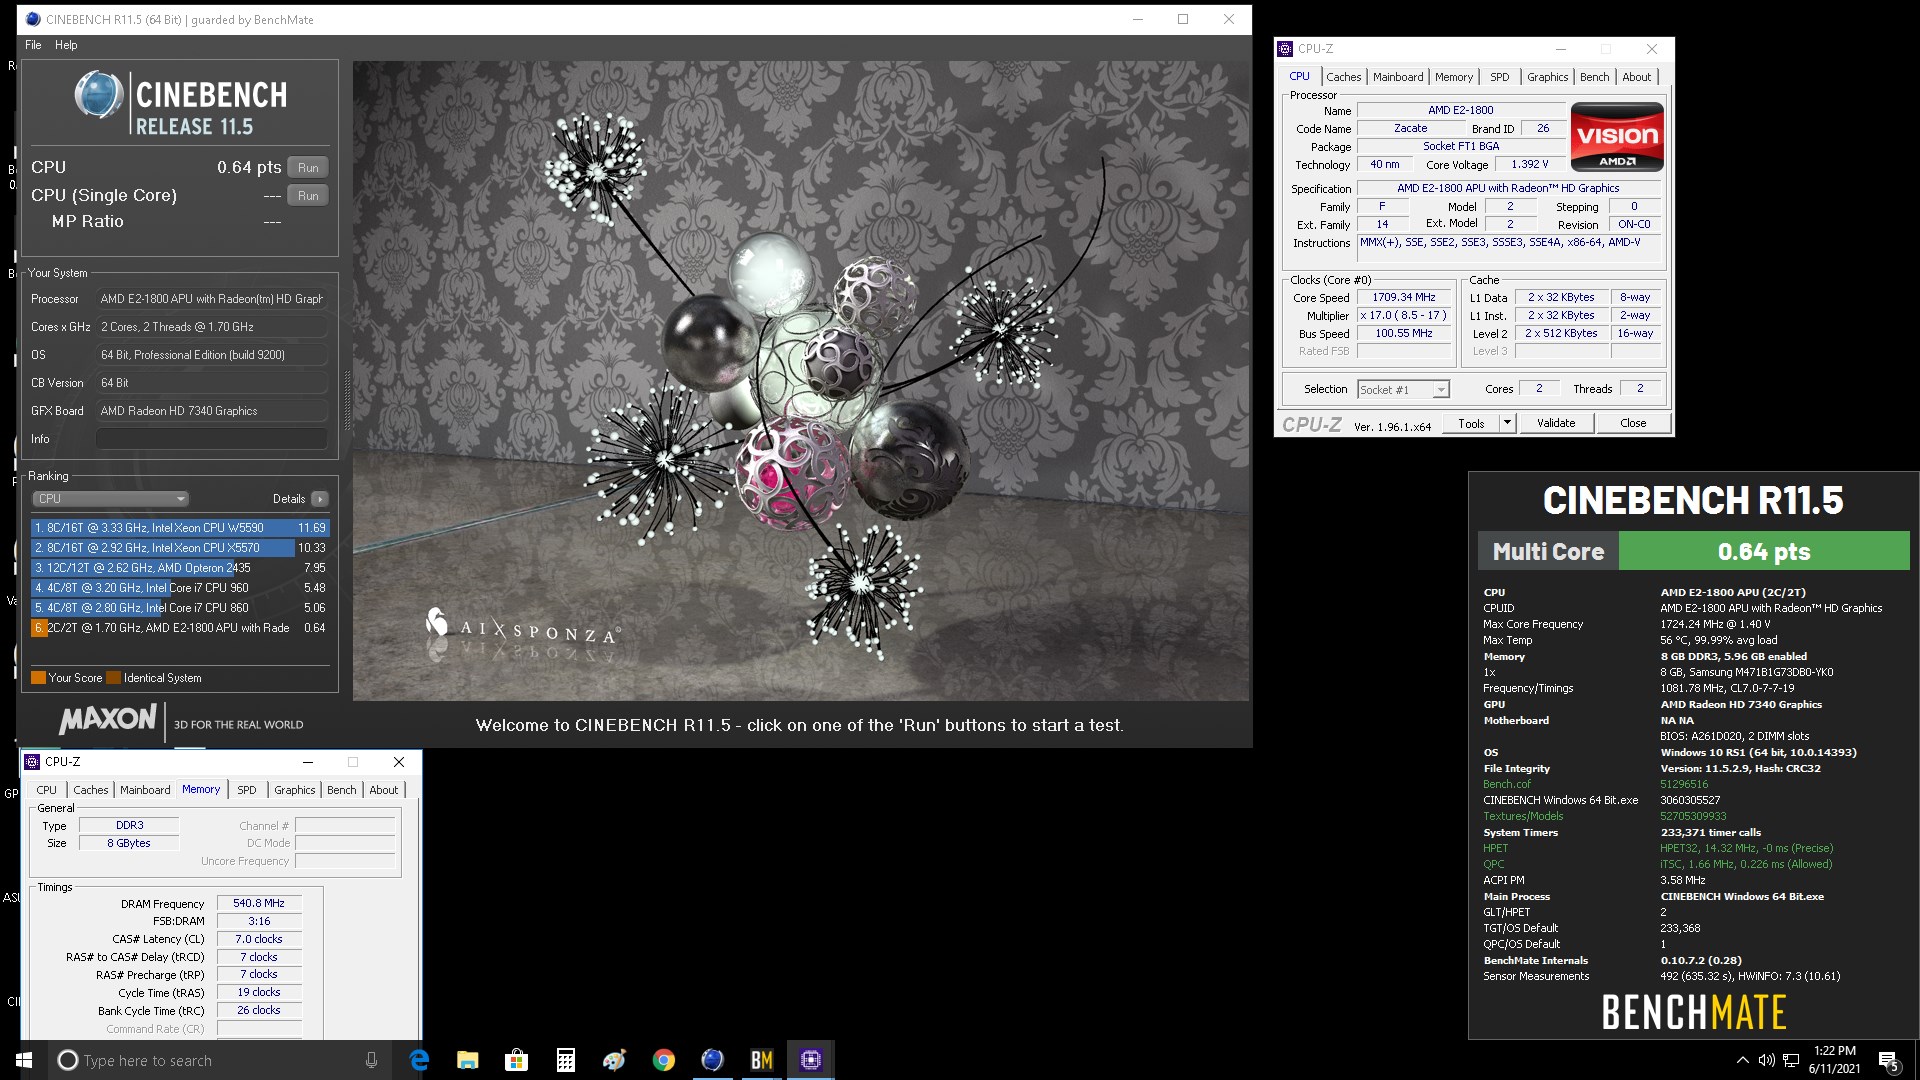Switch to Mainboard tab in lower CPU-Z window
This screenshot has width=1920, height=1080.
click(x=145, y=790)
